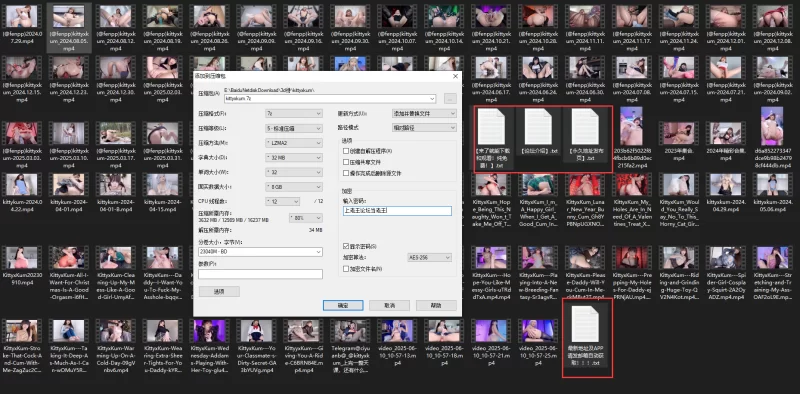Select the file kittyxkum-2024-04-01.mp4
800x394 pixels.
pos(69,193)
